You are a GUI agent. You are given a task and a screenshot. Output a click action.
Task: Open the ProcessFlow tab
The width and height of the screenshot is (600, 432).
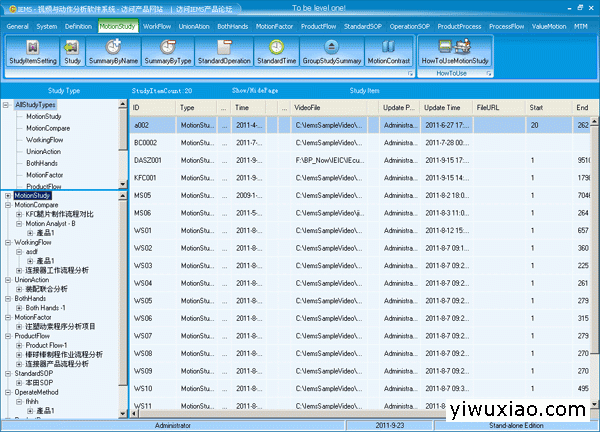(x=506, y=26)
